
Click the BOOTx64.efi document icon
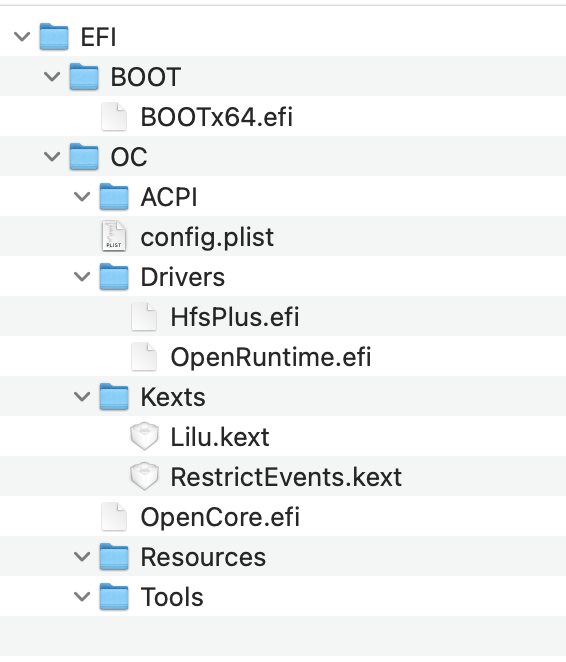pyautogui.click(x=114, y=117)
